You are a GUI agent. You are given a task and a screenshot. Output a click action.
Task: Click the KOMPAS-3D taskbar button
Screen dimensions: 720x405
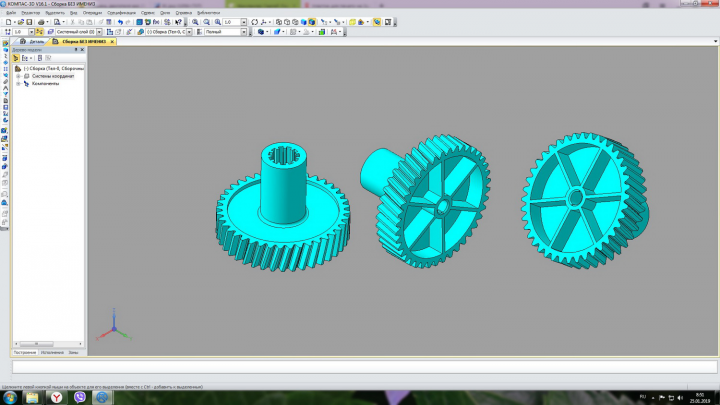pyautogui.click(x=102, y=397)
